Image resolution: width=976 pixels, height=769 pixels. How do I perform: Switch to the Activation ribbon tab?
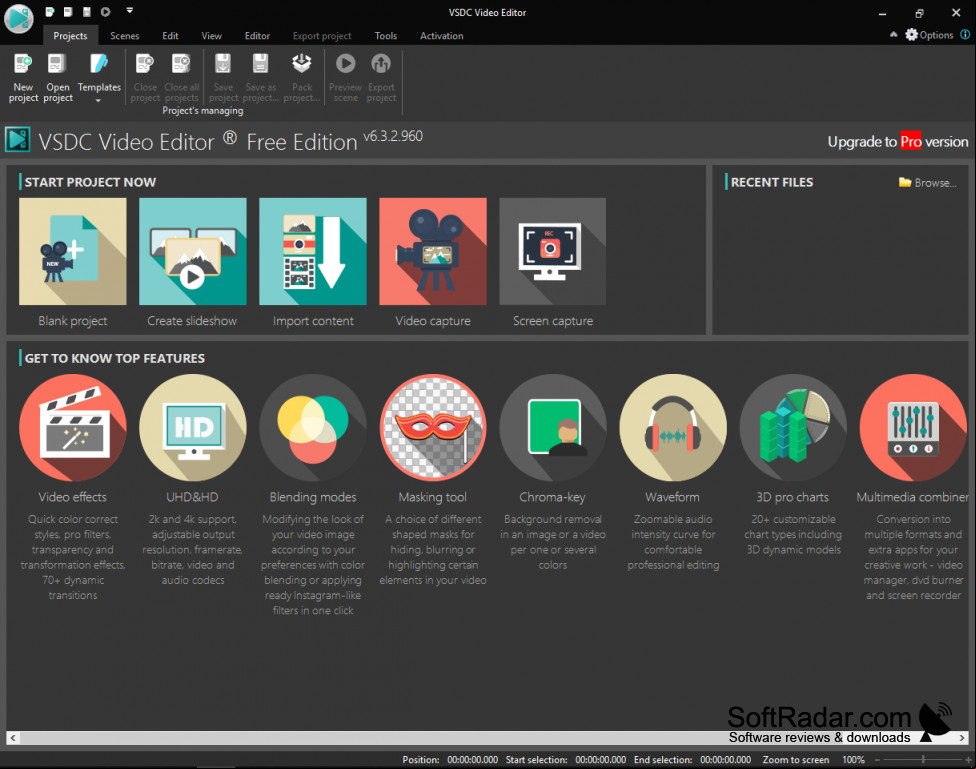441,36
